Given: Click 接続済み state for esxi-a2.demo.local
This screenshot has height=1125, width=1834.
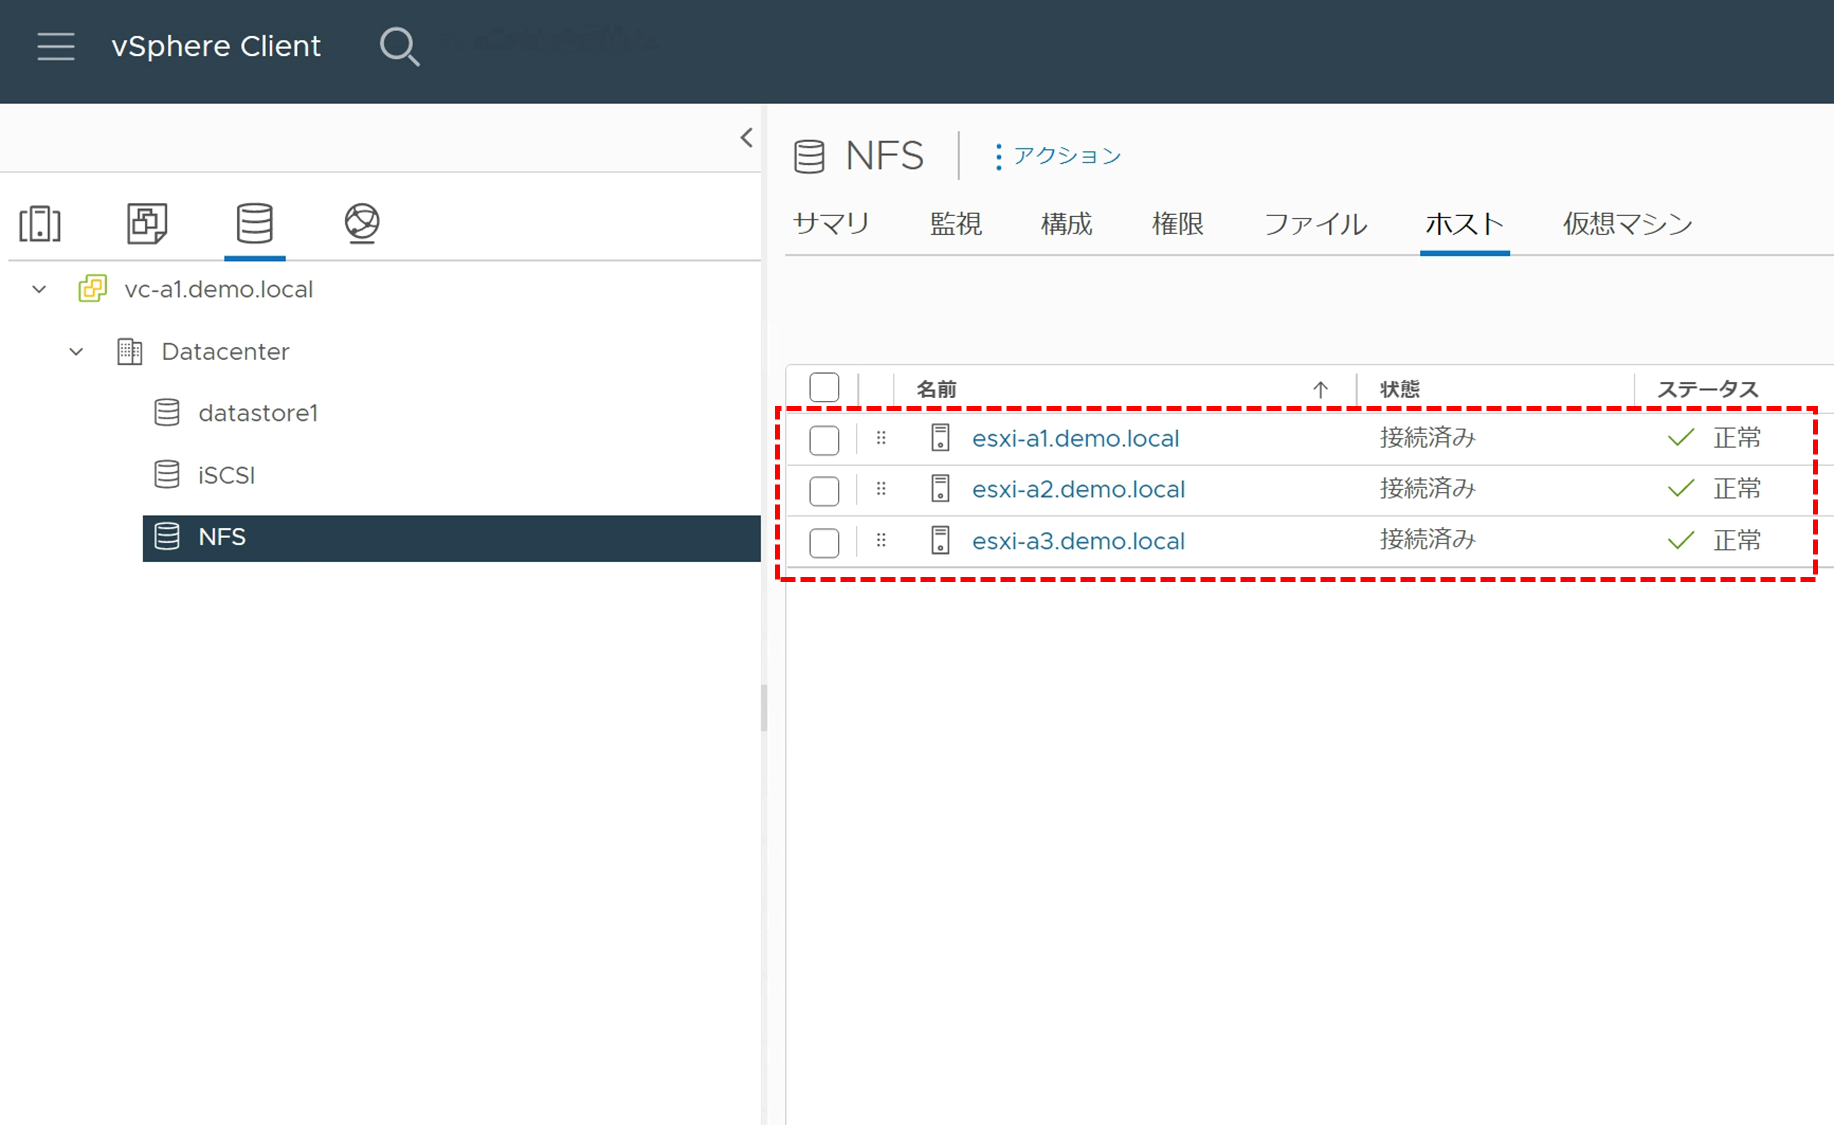Looking at the screenshot, I should 1427,489.
